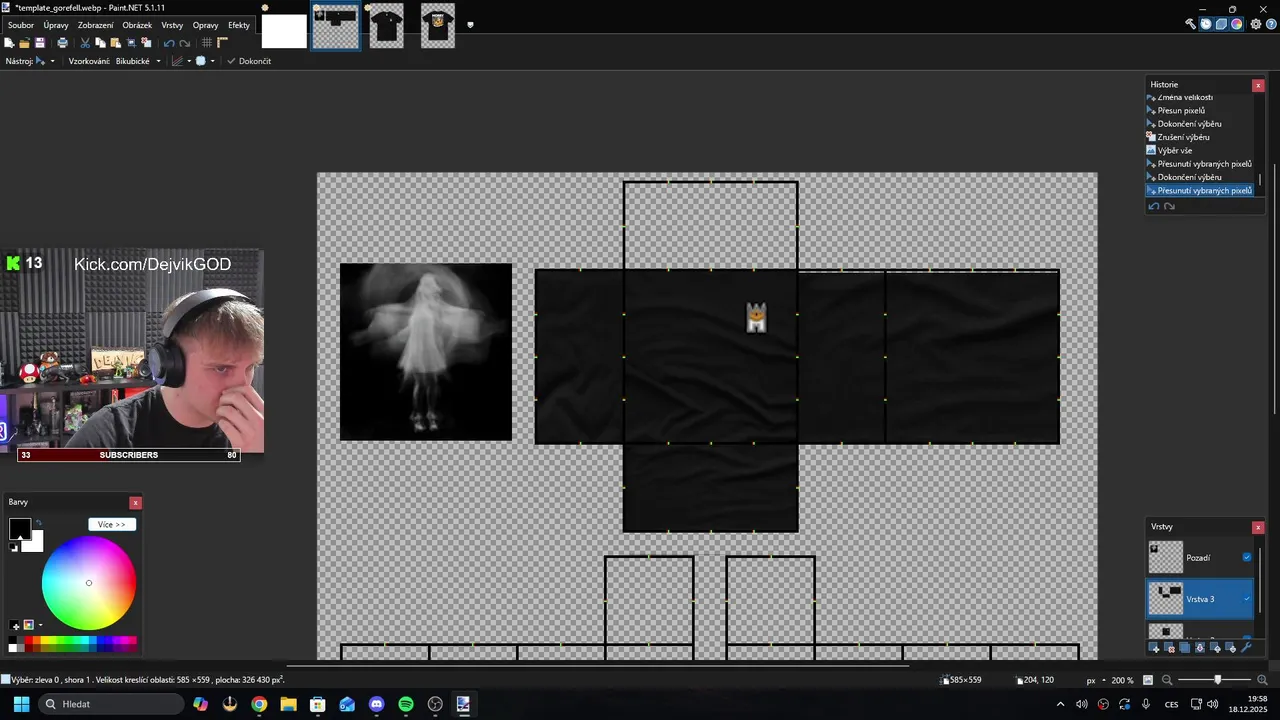Redo action via toolbar arrow
1280x720 pixels.
[185, 43]
